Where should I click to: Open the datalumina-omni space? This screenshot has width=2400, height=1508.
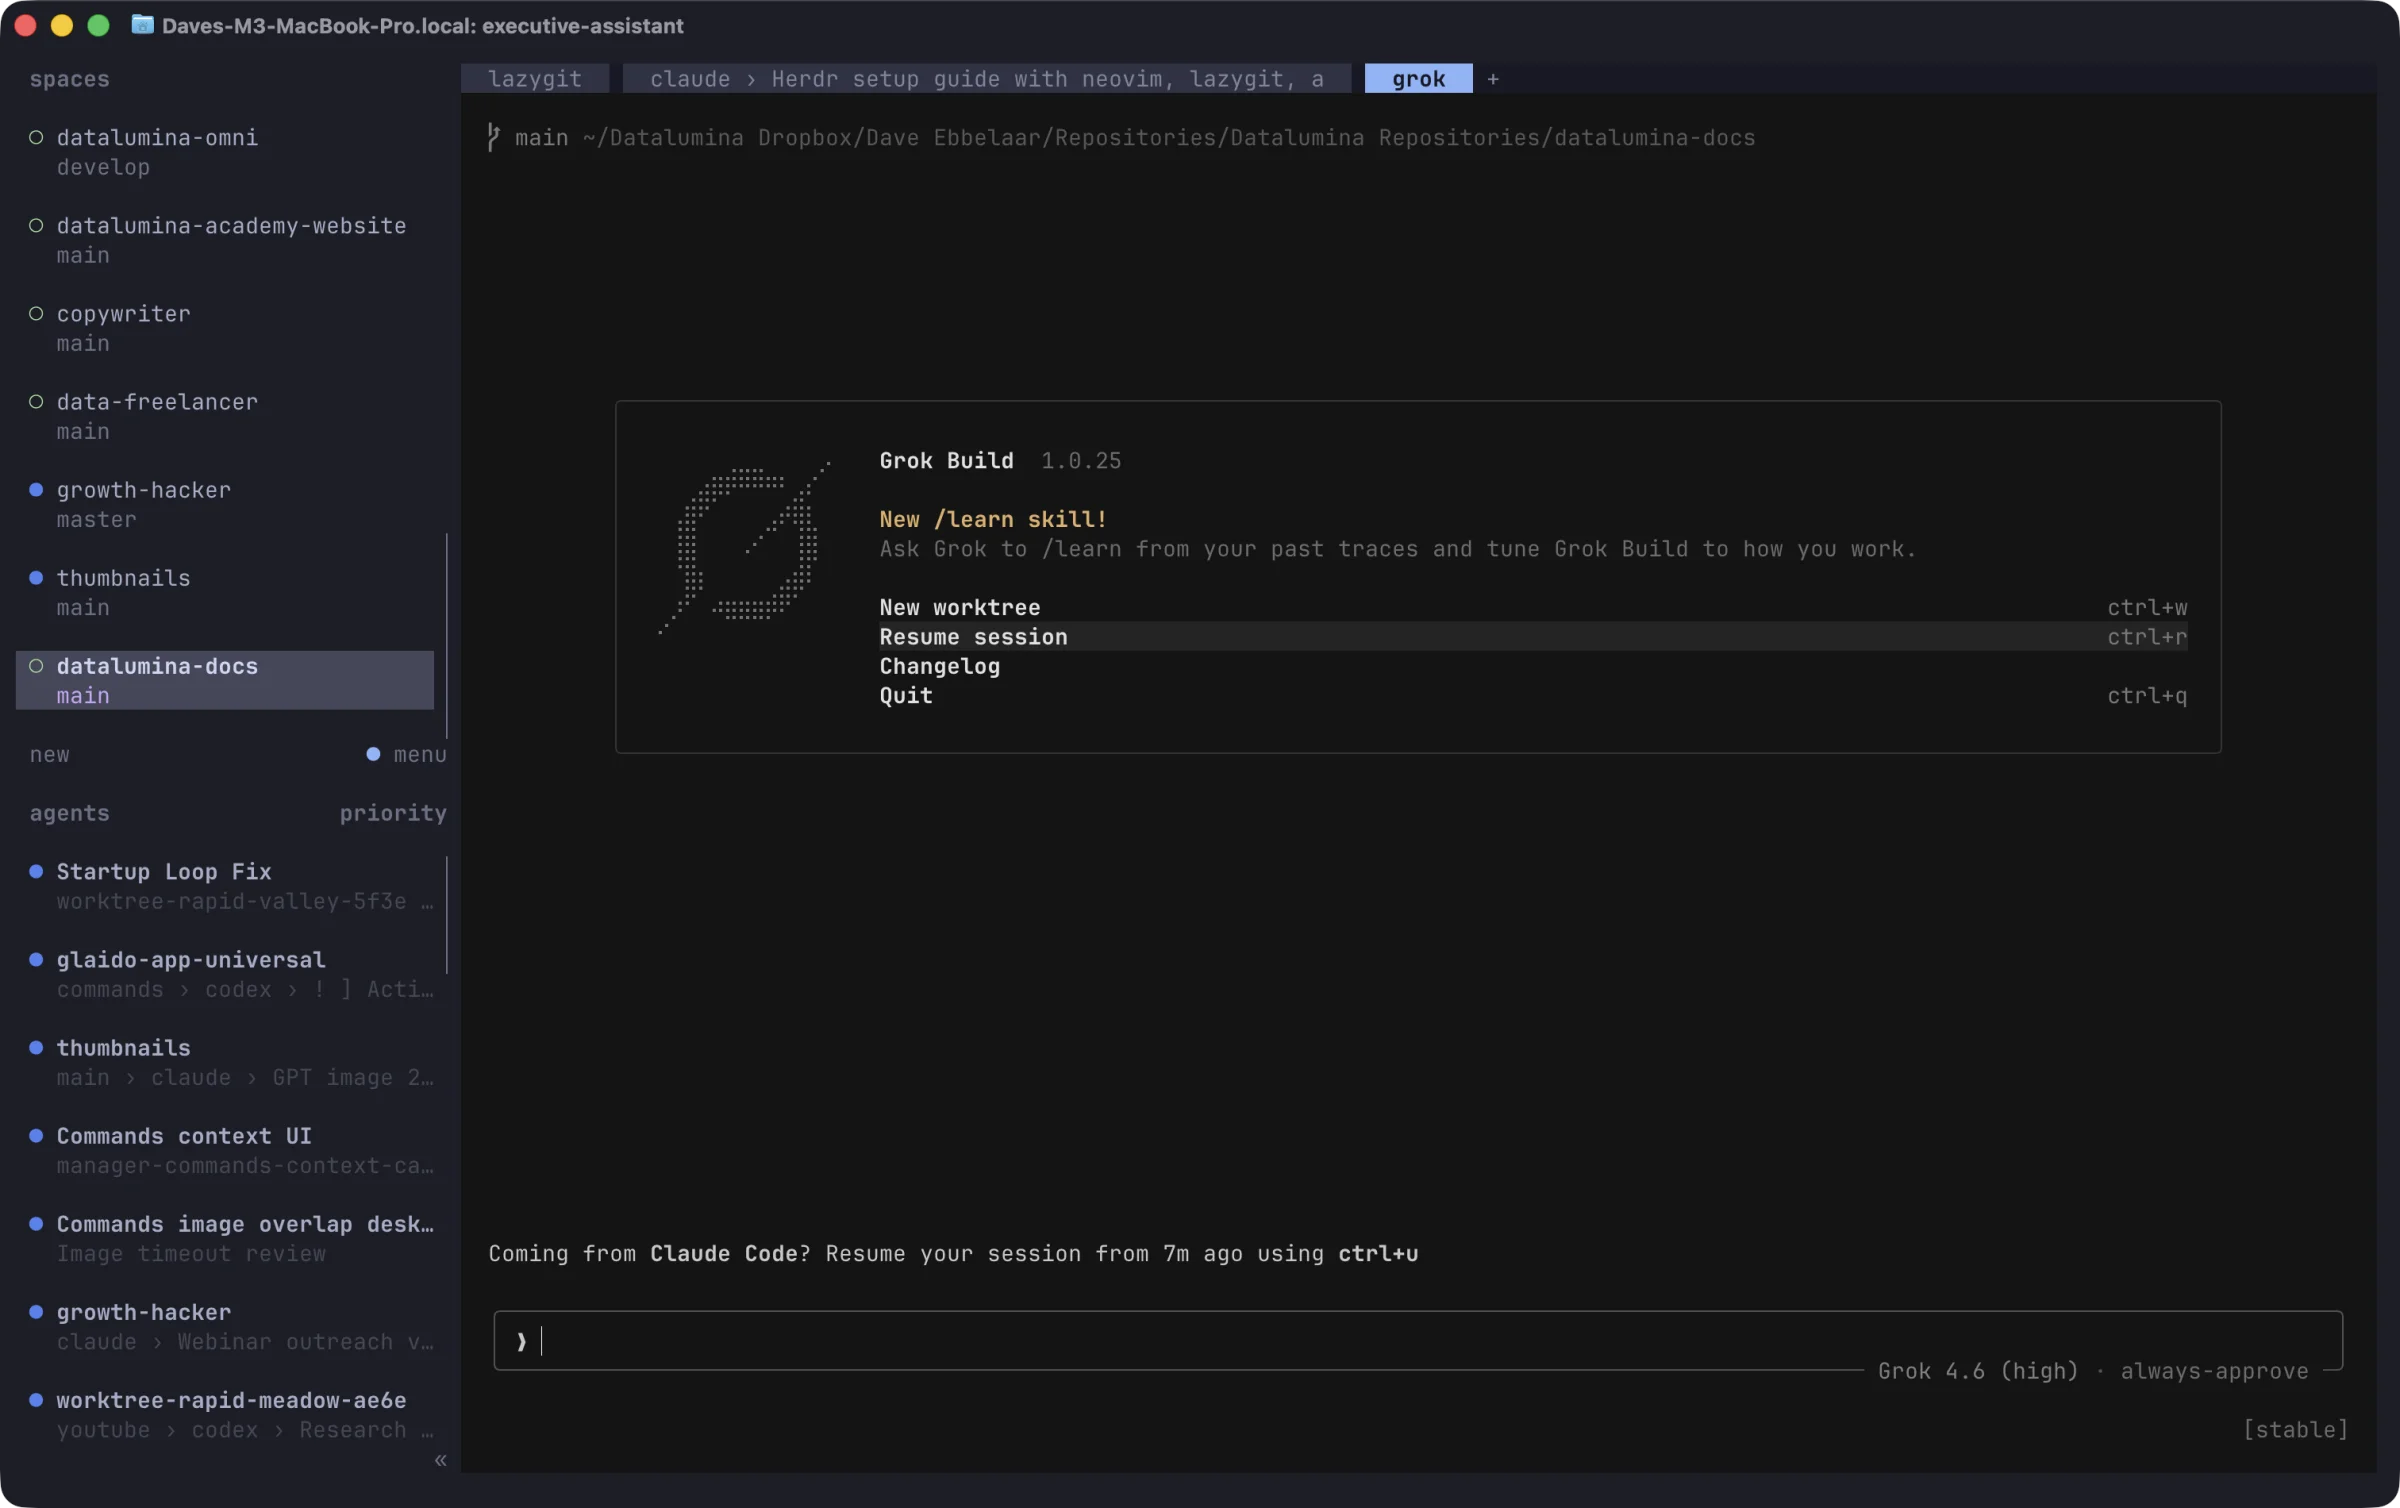tap(225, 152)
